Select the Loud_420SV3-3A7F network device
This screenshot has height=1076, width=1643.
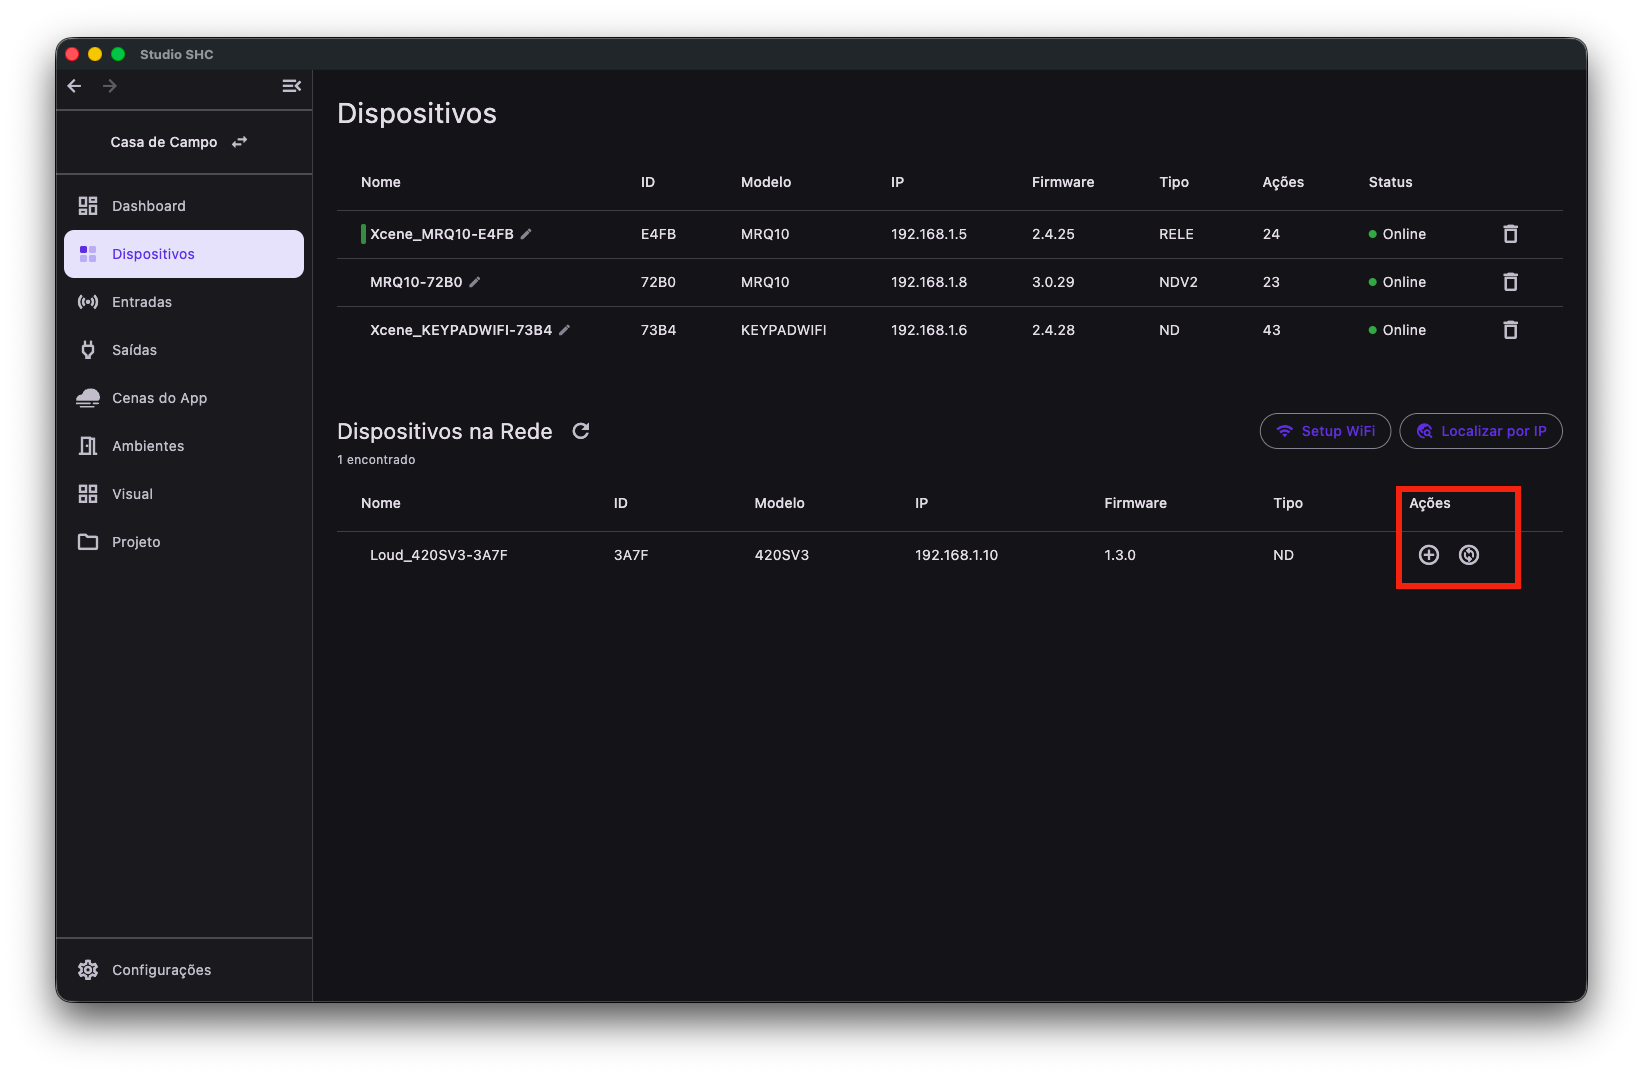pos(439,555)
